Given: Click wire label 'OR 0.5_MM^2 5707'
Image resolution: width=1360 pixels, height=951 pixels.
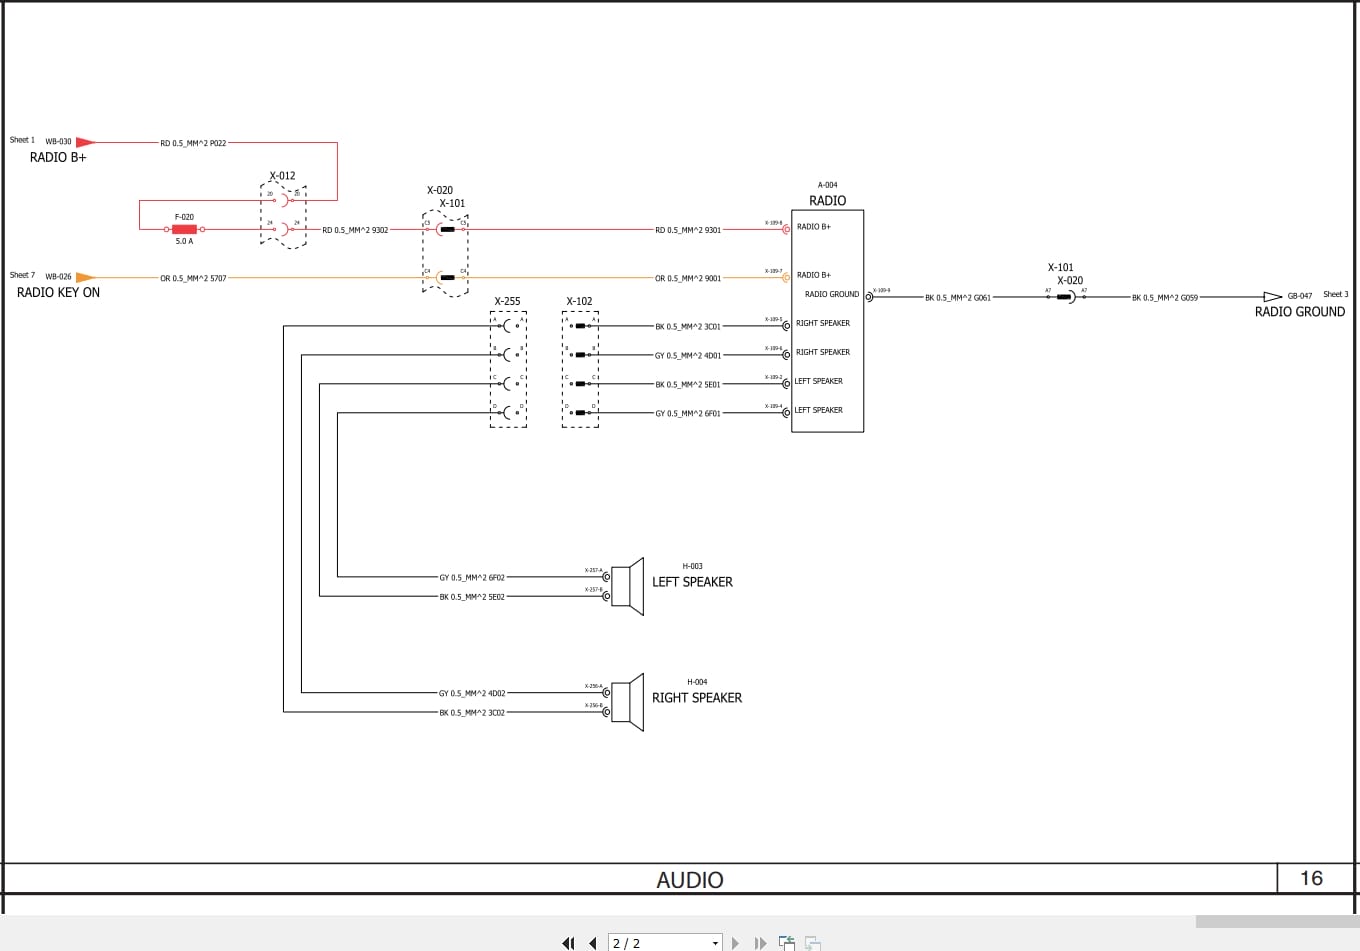Looking at the screenshot, I should point(193,279).
